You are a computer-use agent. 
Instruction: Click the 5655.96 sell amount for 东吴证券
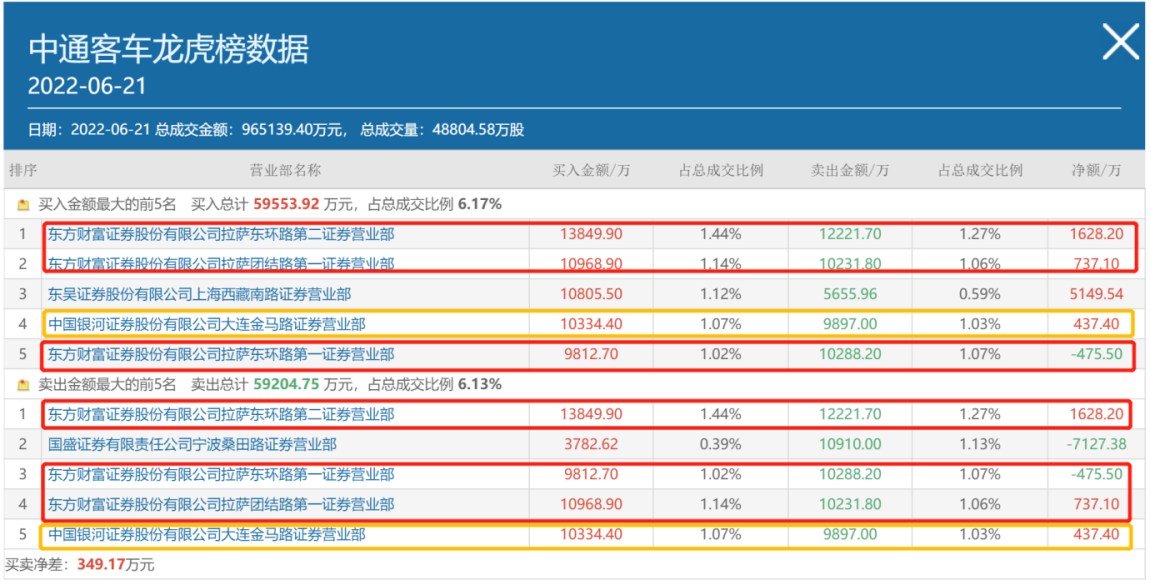(850, 294)
